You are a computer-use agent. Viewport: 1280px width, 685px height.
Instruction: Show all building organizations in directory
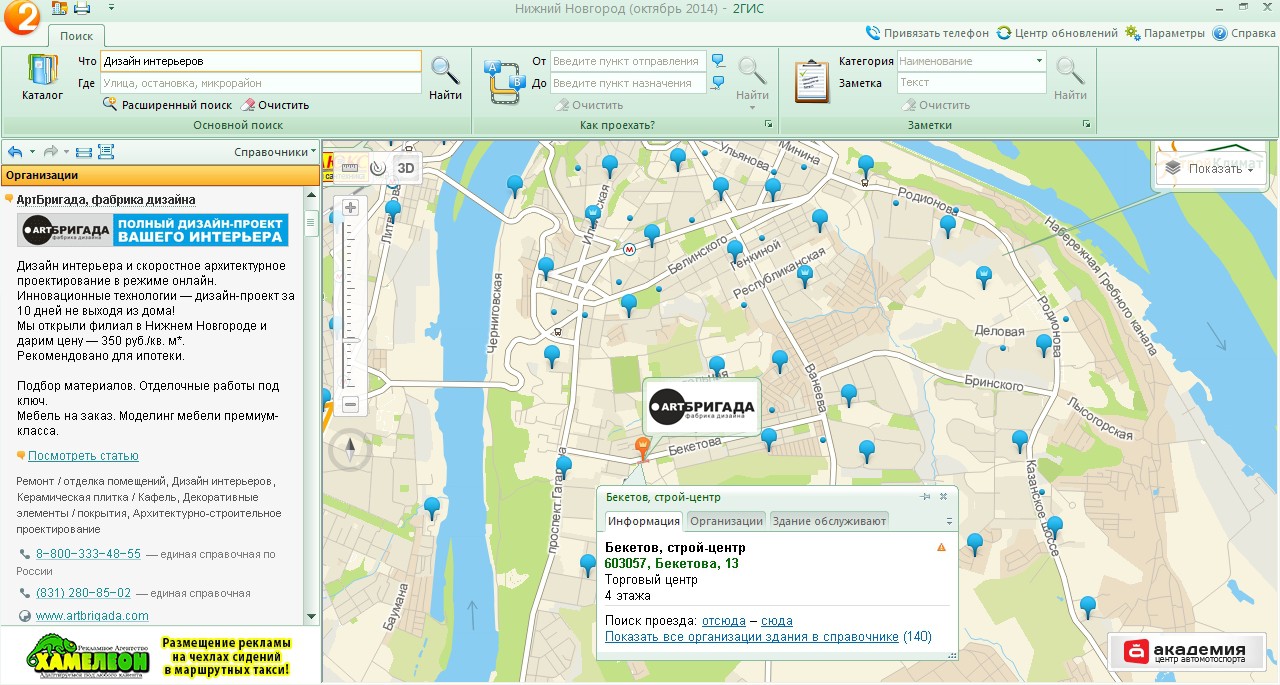[x=752, y=637]
